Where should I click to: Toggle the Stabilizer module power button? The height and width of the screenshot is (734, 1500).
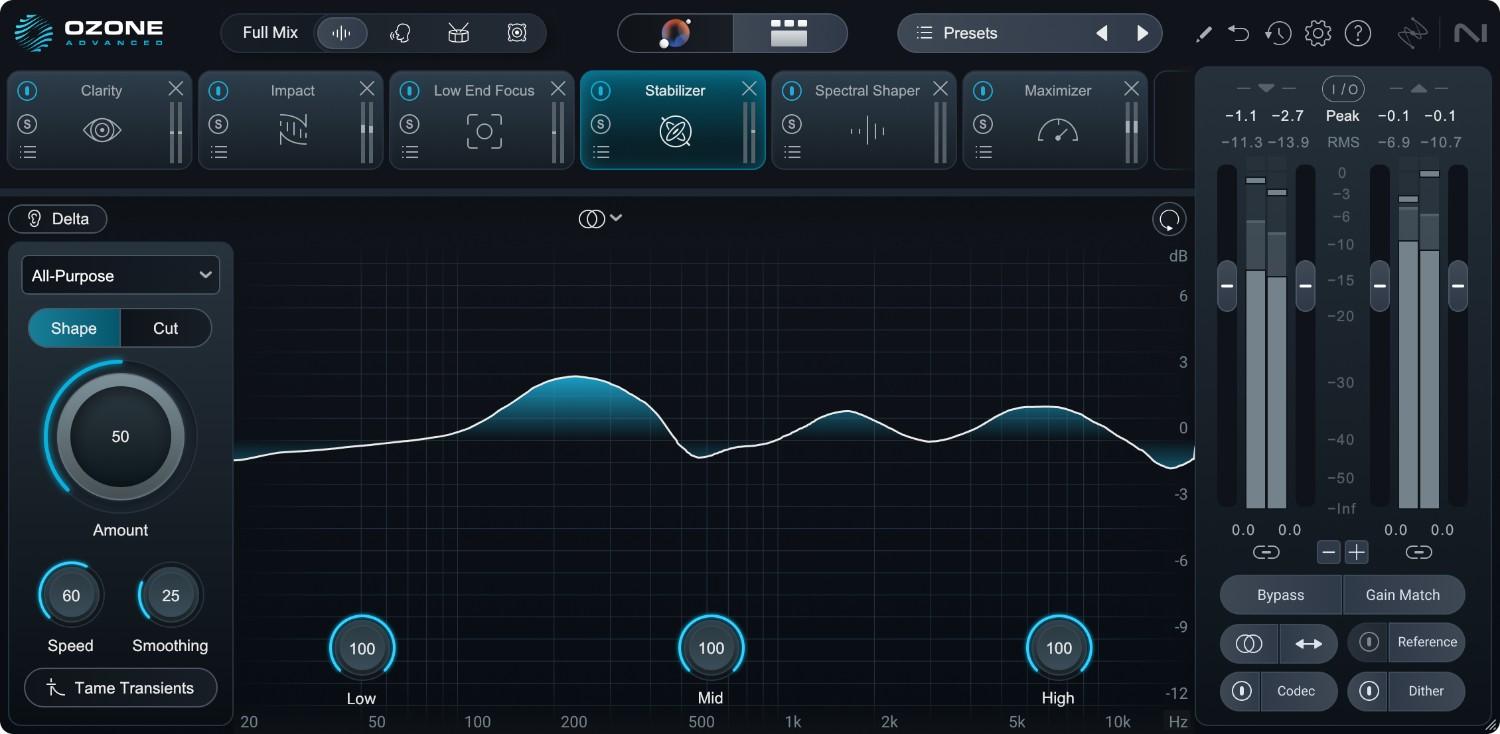tap(600, 91)
